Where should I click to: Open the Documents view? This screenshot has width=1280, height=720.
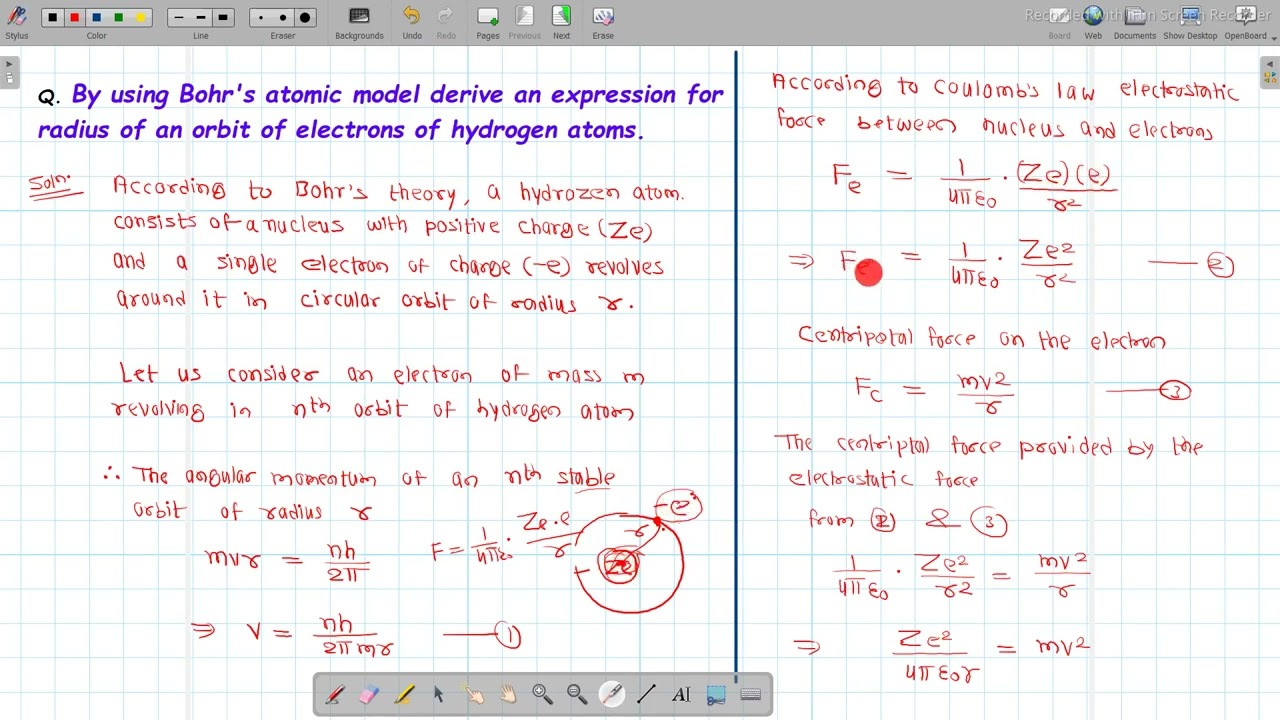1135,21
